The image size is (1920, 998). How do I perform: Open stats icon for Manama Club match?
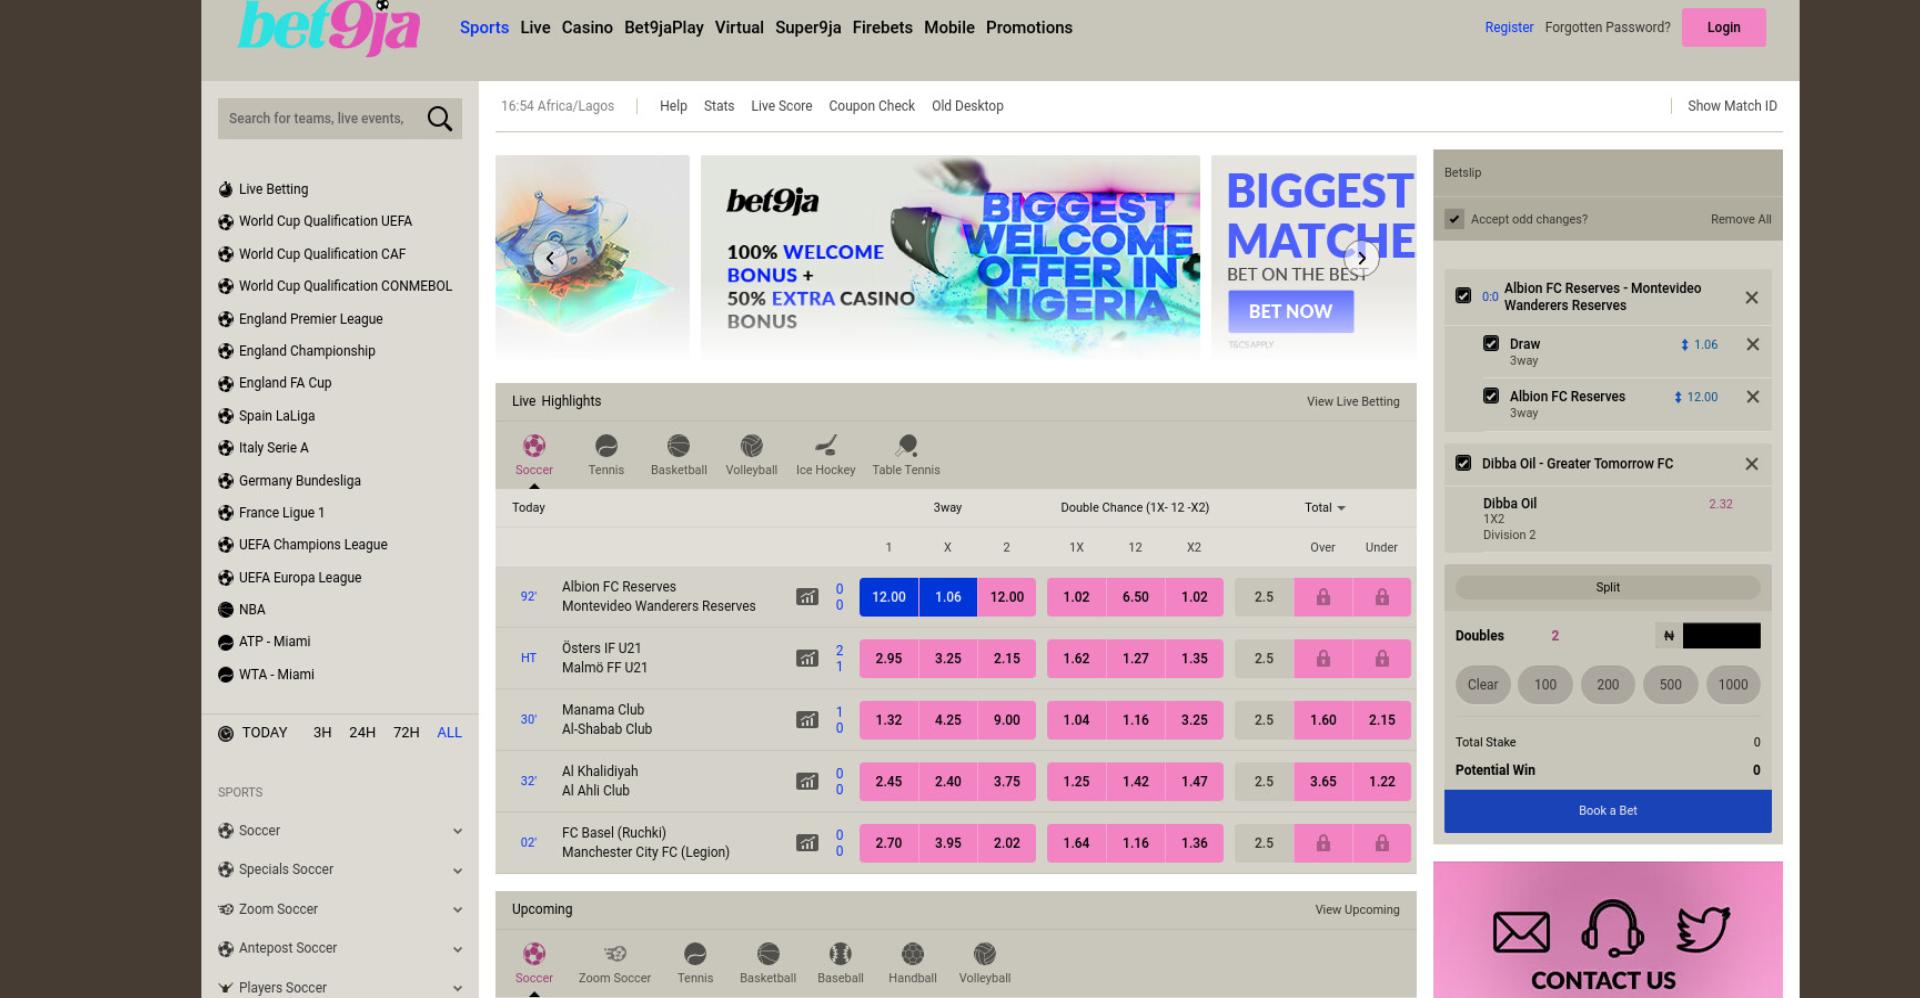(x=807, y=720)
